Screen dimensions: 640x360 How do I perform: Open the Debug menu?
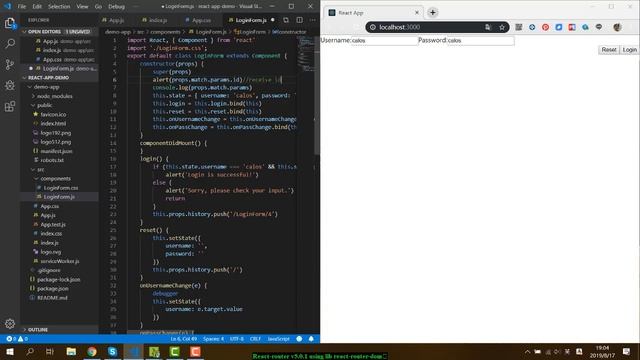(x=116, y=7)
